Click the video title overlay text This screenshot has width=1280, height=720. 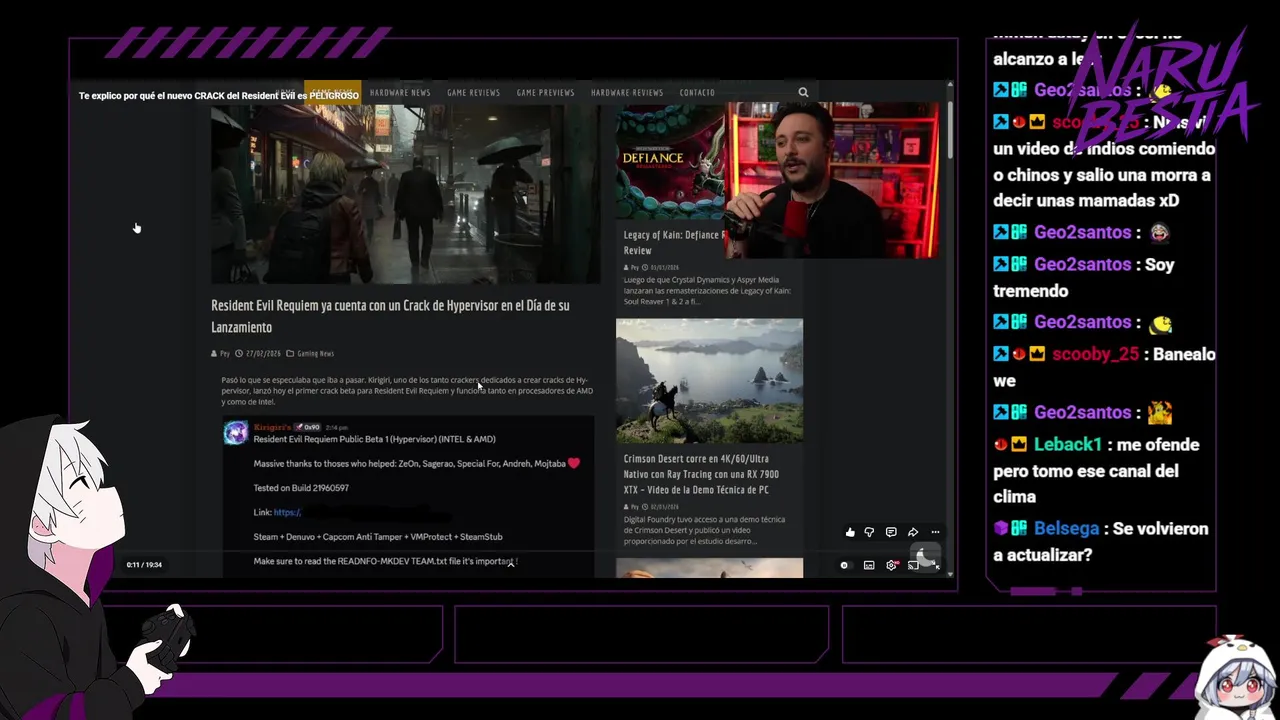(x=219, y=95)
